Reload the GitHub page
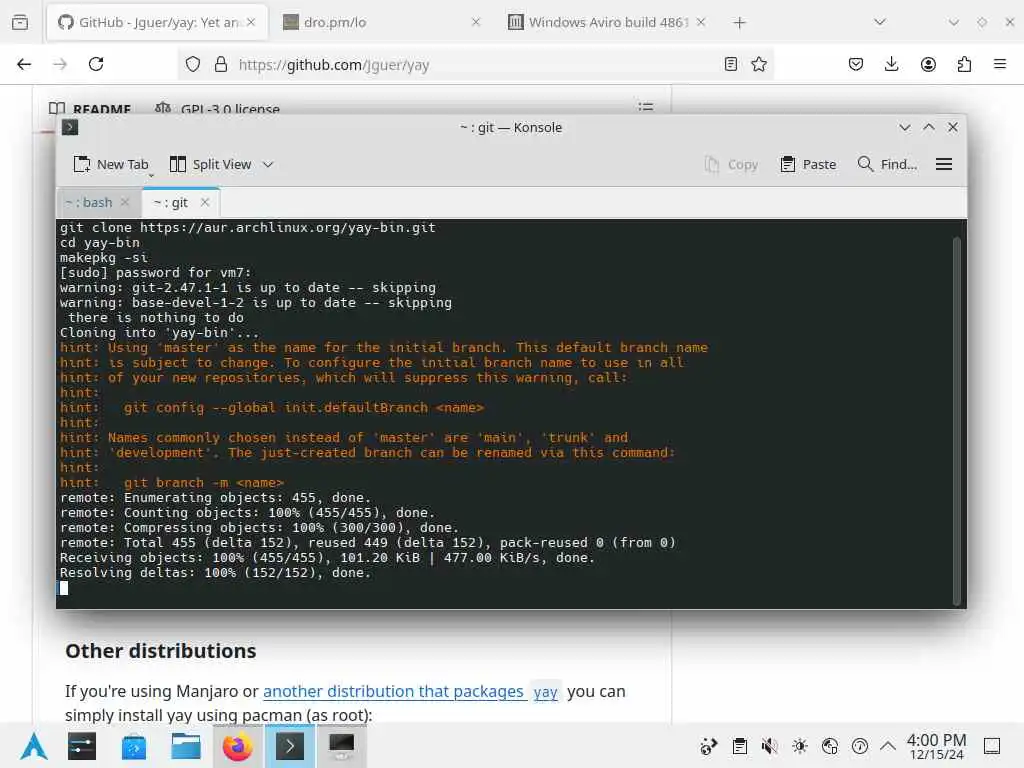Image resolution: width=1024 pixels, height=768 pixels. click(x=96, y=64)
